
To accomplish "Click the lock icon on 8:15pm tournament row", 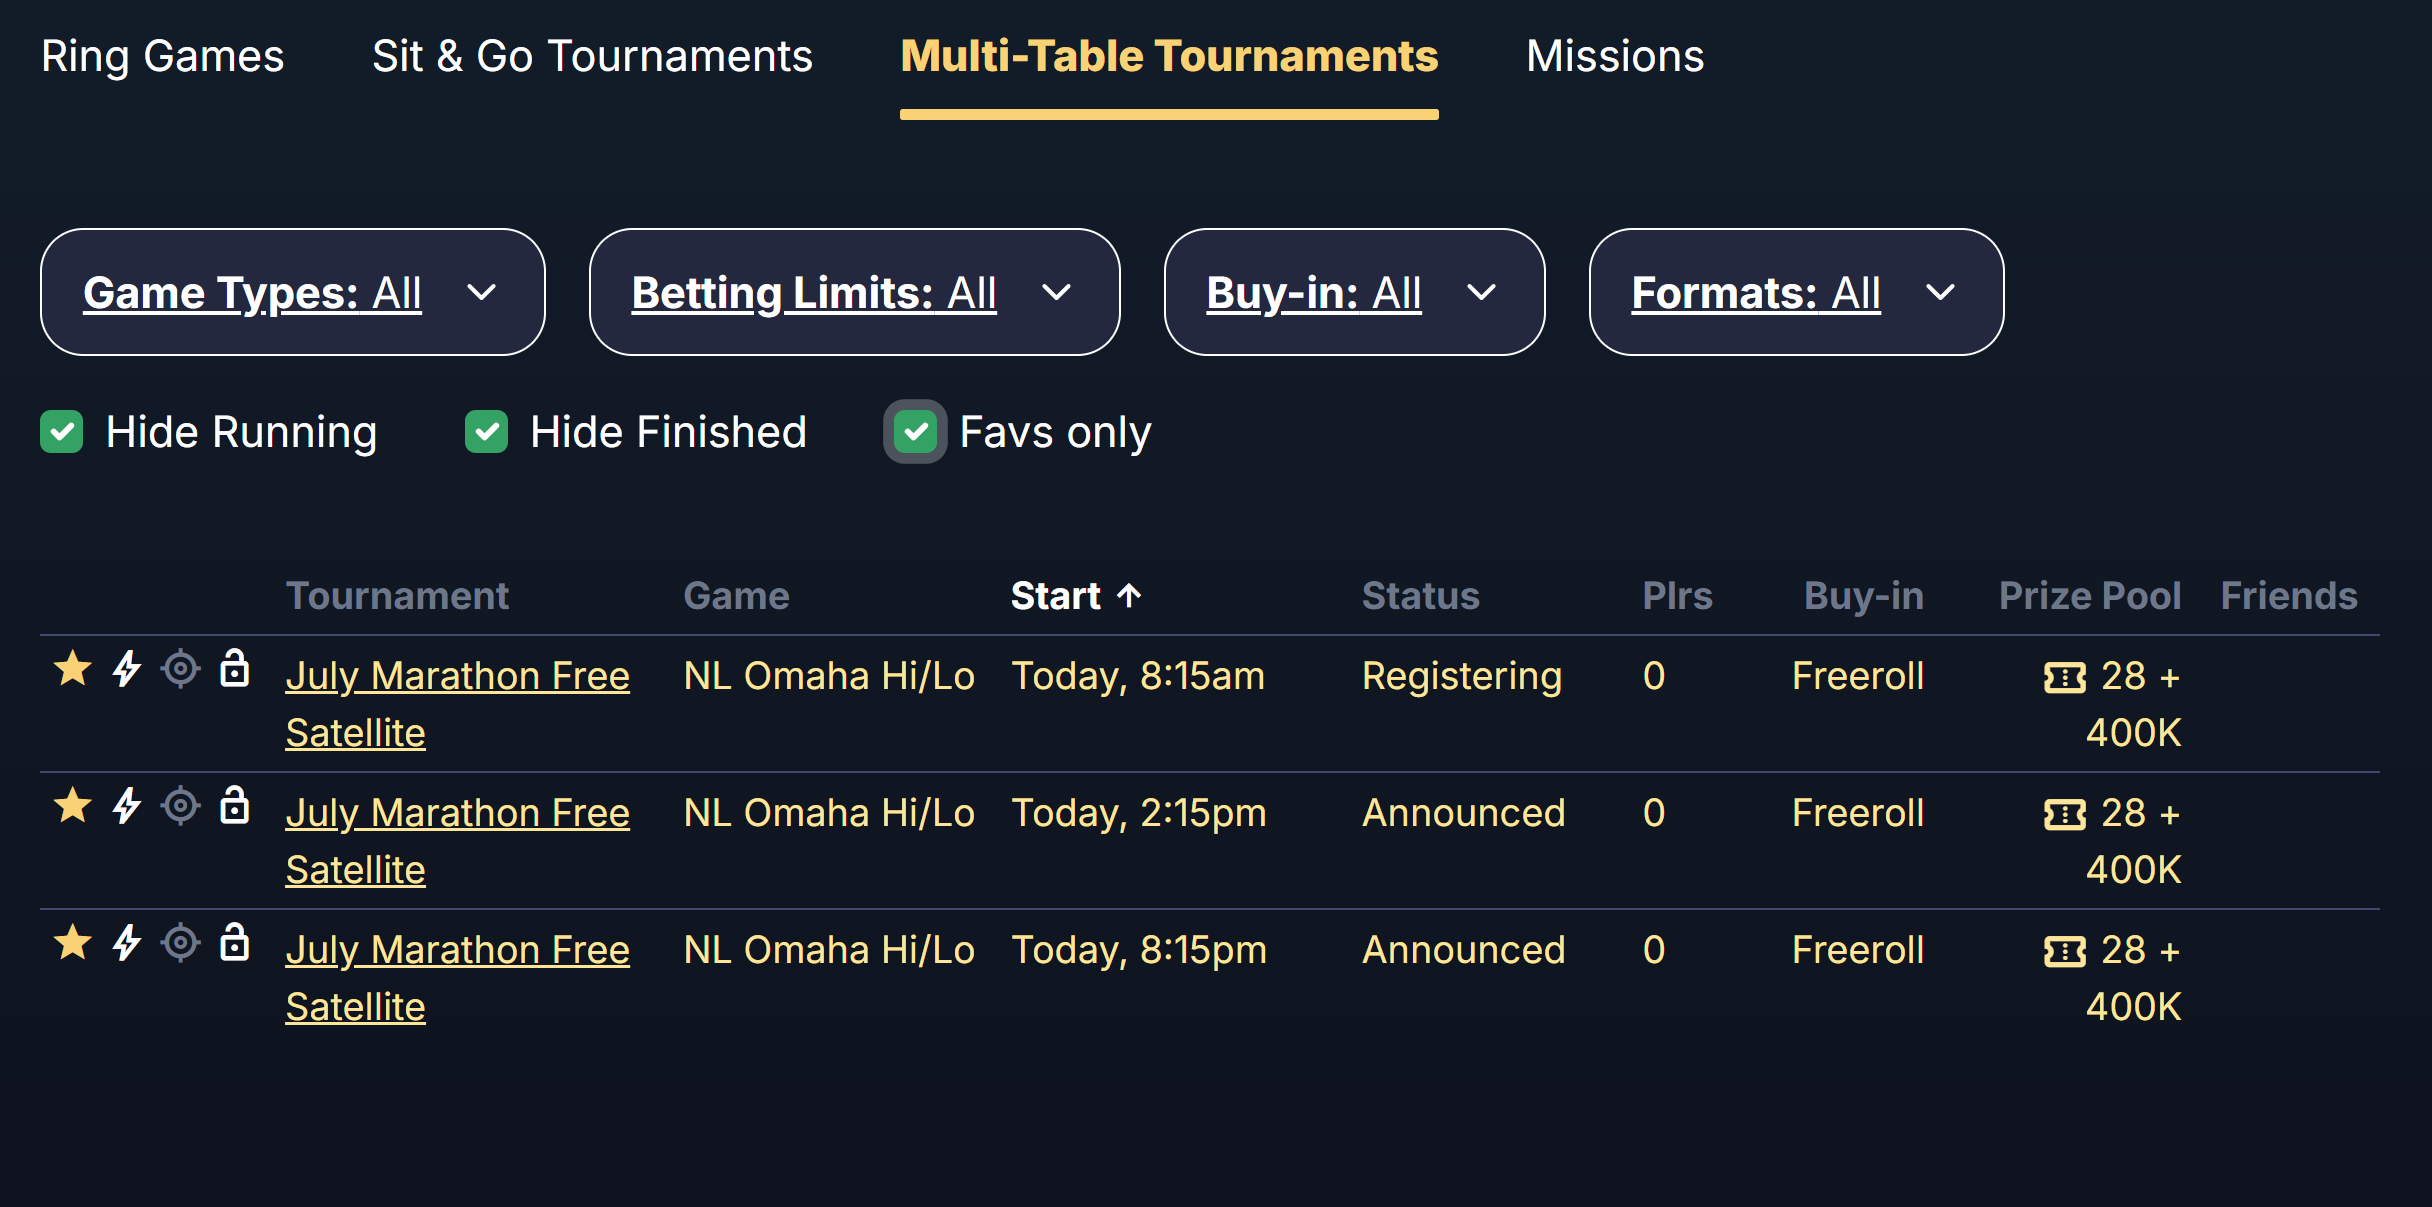I will [235, 942].
